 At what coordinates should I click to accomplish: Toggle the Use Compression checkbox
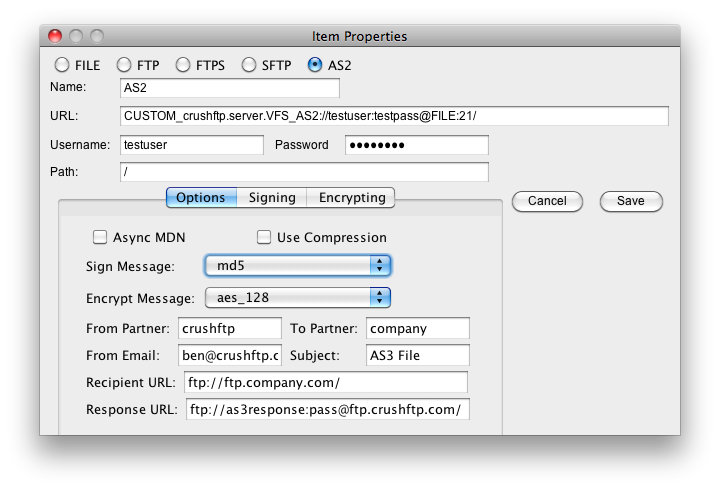[264, 237]
